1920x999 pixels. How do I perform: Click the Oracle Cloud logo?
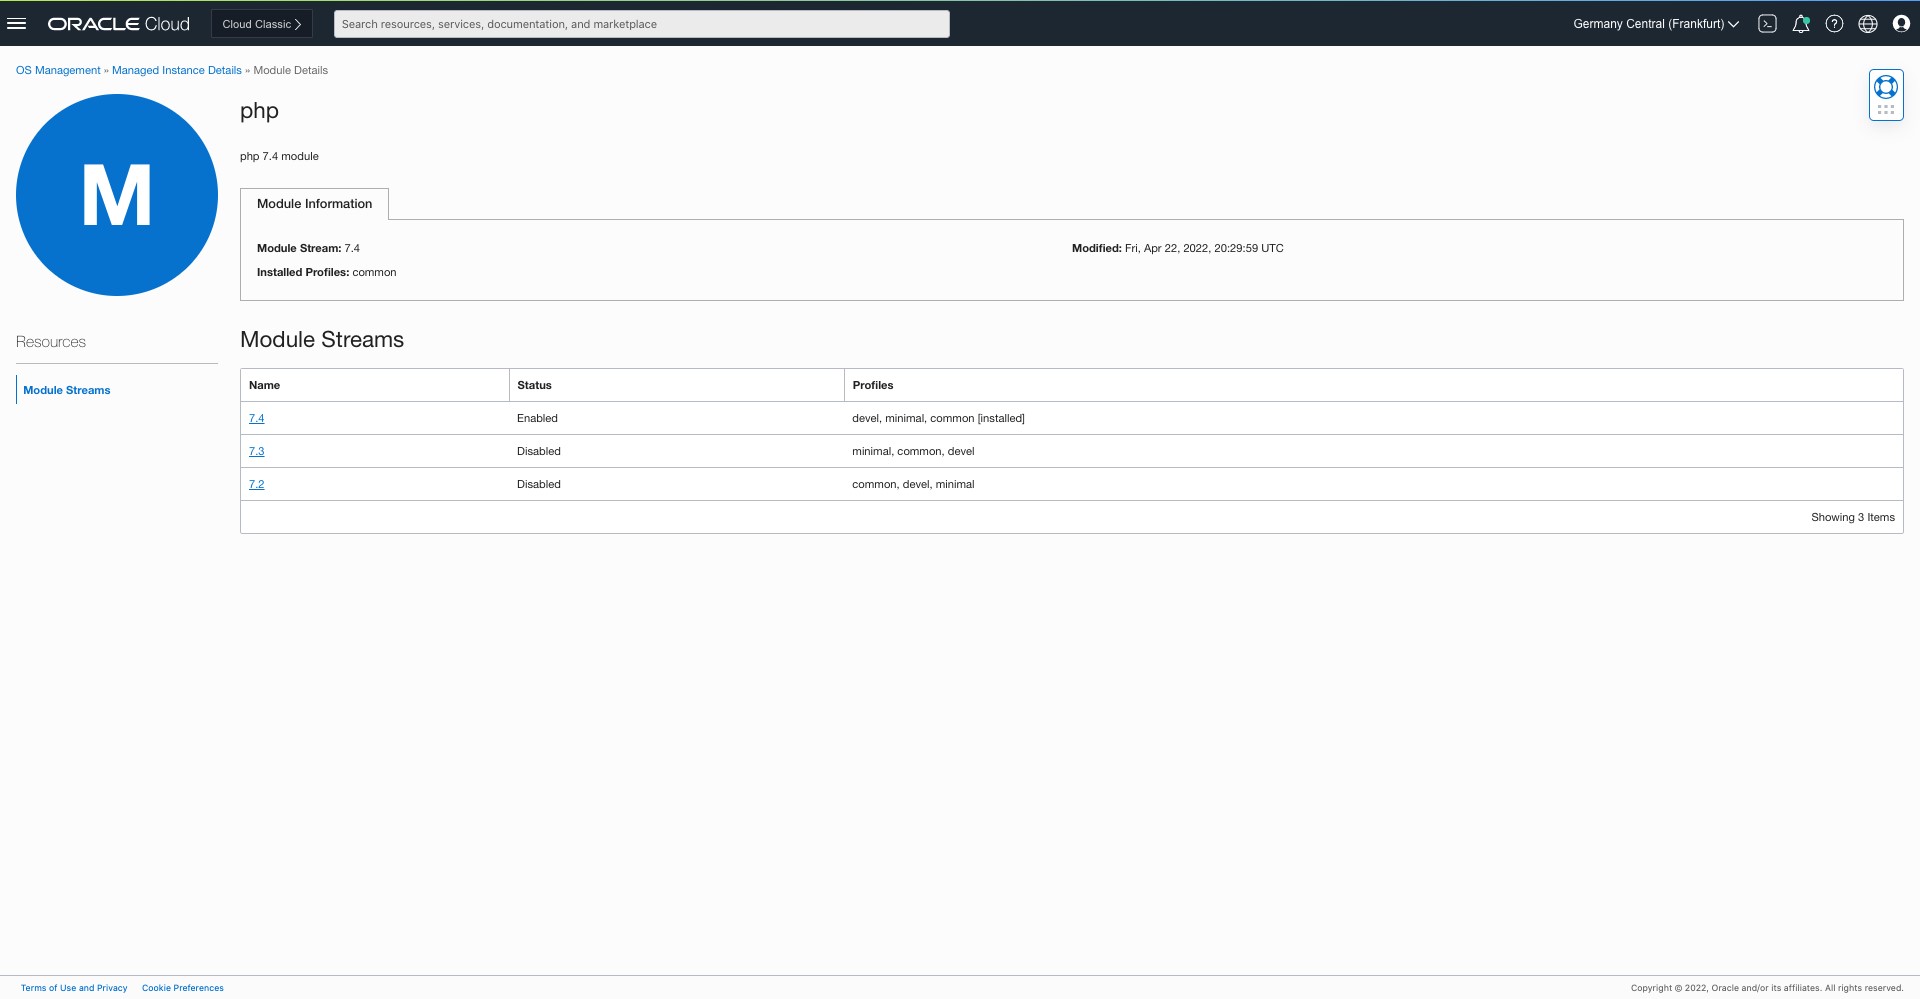point(117,23)
